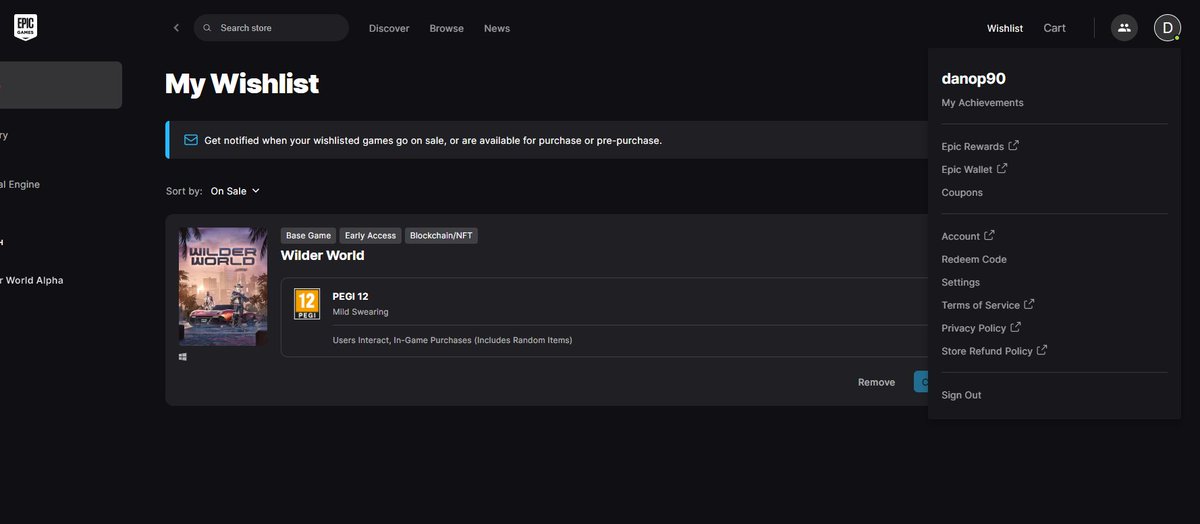Open Epic Rewards from profile menu

(973, 147)
